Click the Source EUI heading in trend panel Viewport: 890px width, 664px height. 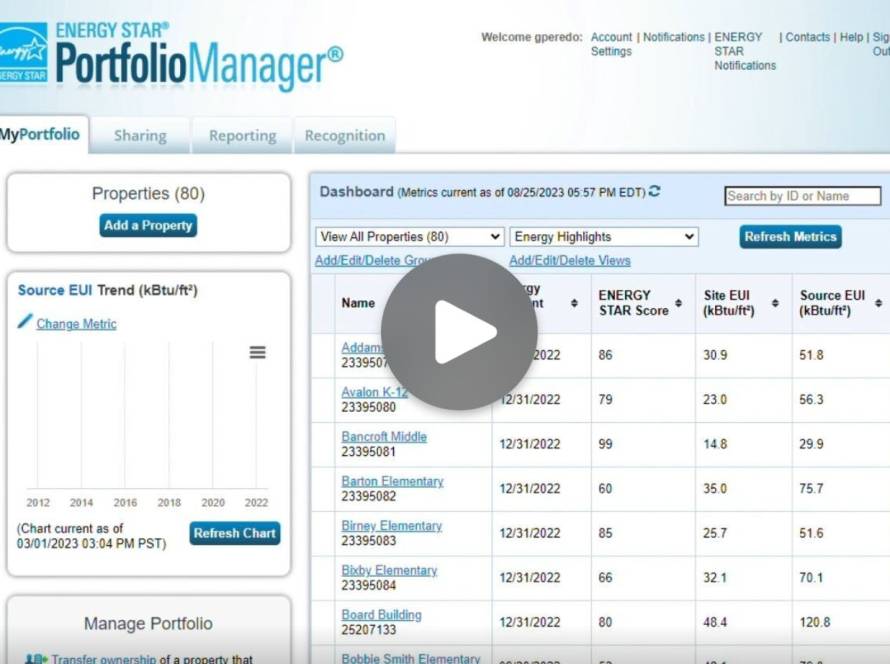(54, 290)
